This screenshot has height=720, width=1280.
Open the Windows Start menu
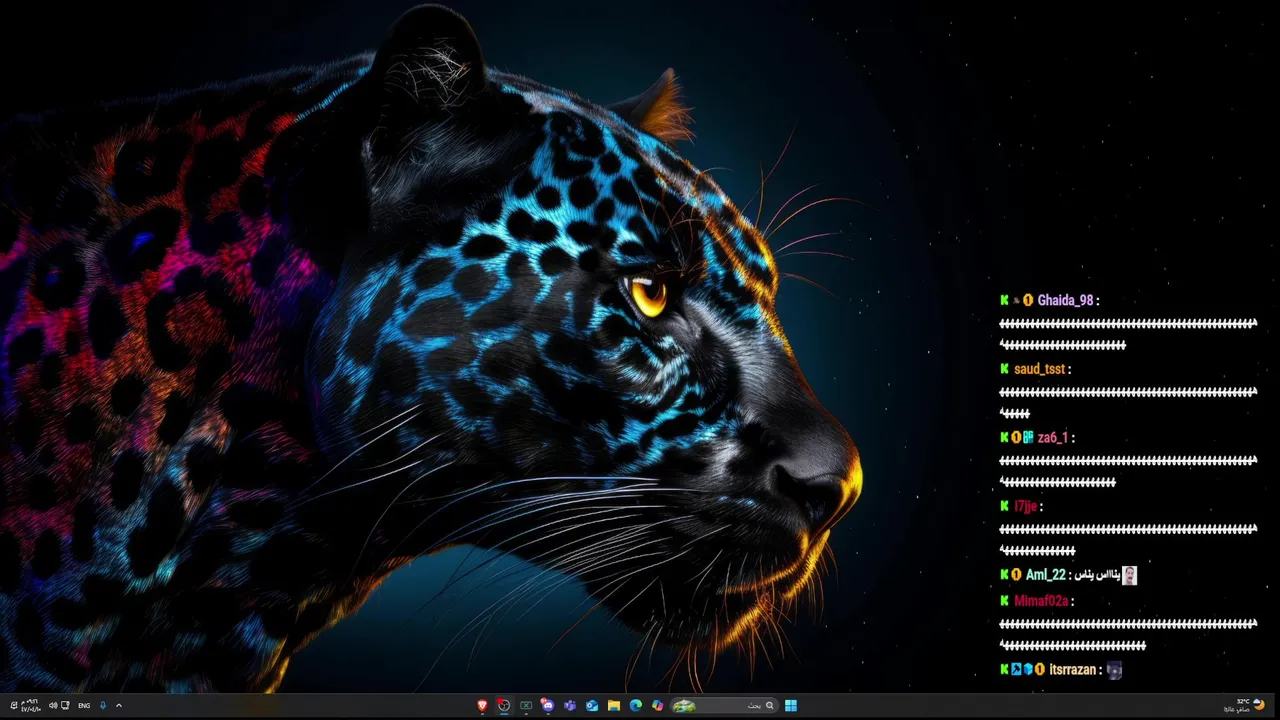(x=791, y=705)
